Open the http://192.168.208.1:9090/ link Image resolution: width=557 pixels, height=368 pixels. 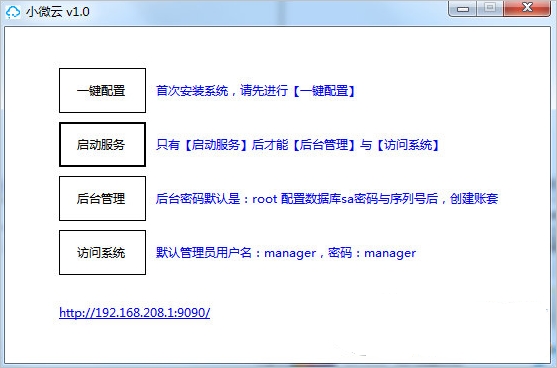pos(135,313)
